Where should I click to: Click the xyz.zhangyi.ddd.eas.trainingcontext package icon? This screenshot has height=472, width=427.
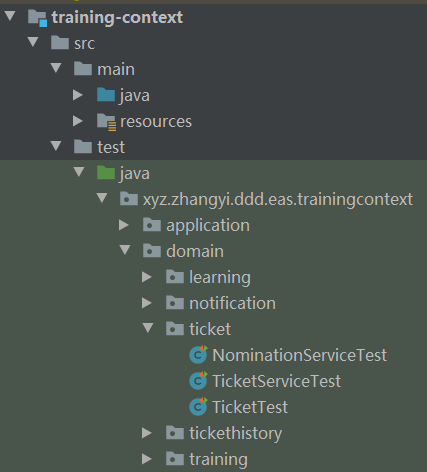129,199
